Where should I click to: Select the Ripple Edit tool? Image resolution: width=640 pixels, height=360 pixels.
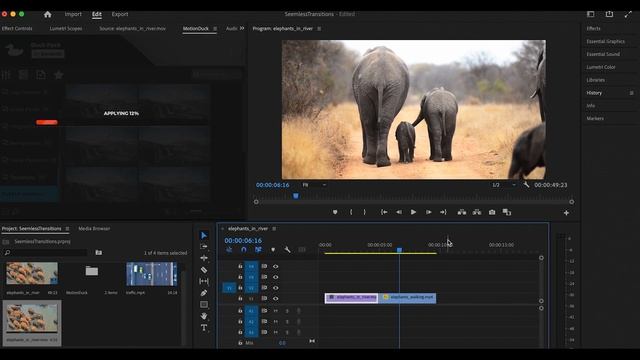(x=204, y=258)
